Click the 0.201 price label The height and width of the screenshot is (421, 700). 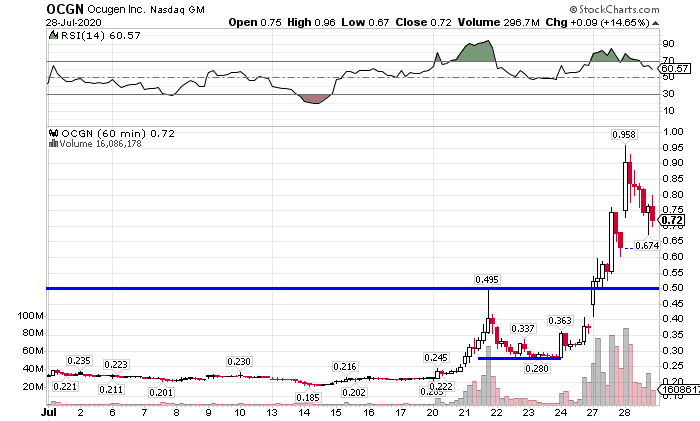(x=161, y=392)
